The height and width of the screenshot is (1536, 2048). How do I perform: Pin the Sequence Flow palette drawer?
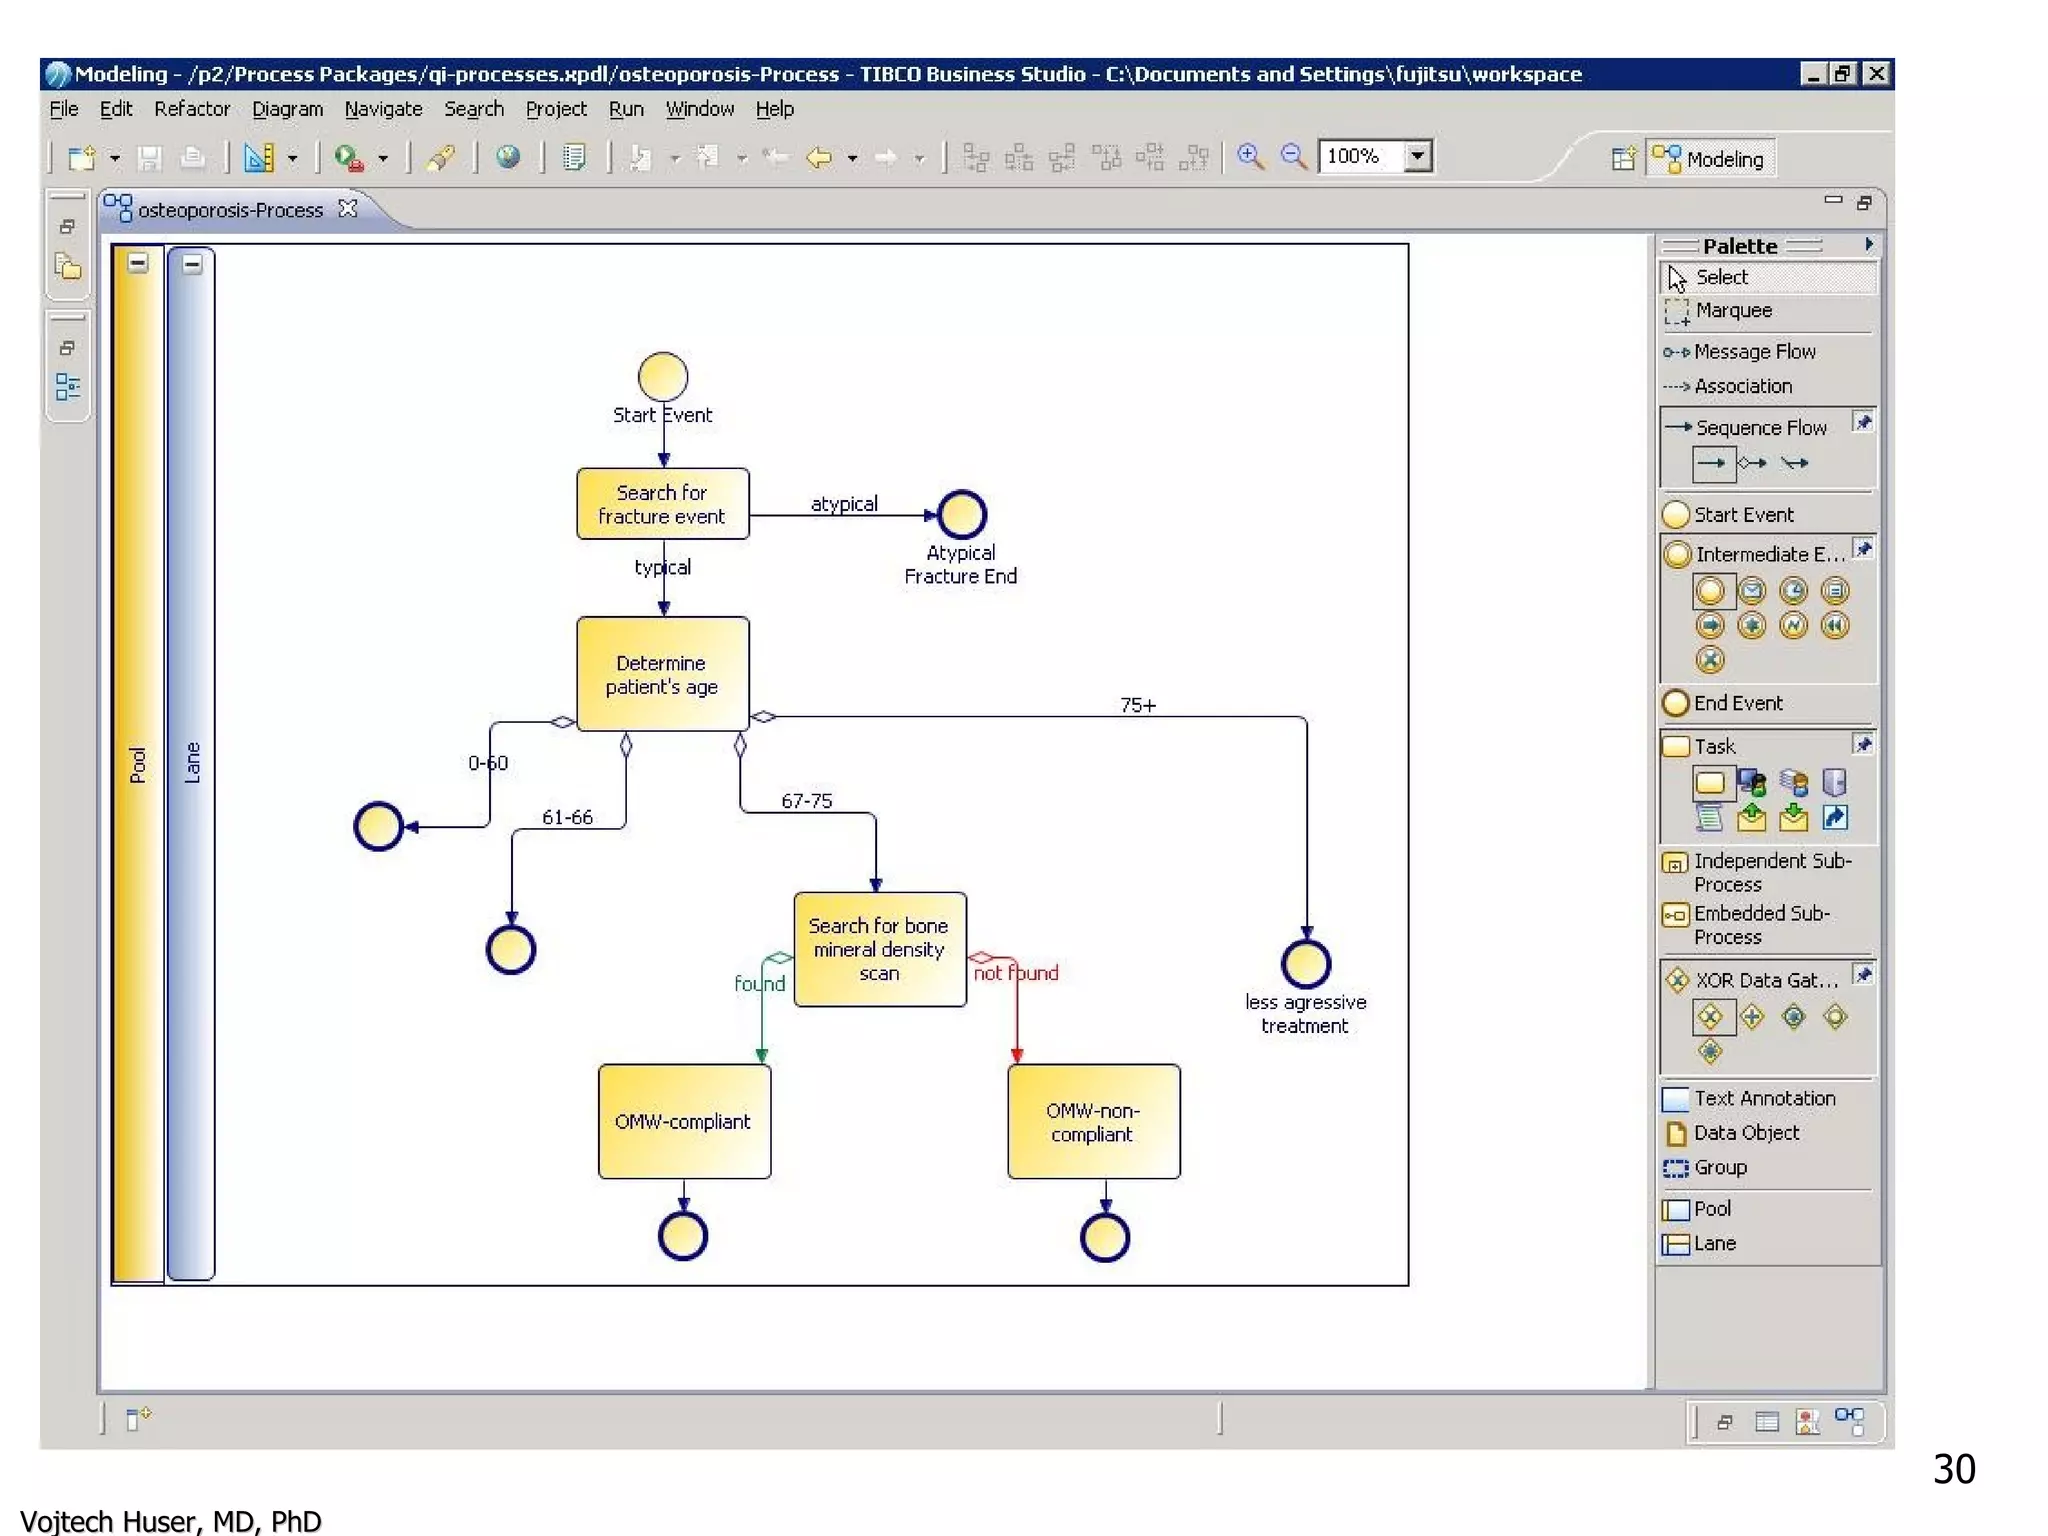click(1862, 423)
